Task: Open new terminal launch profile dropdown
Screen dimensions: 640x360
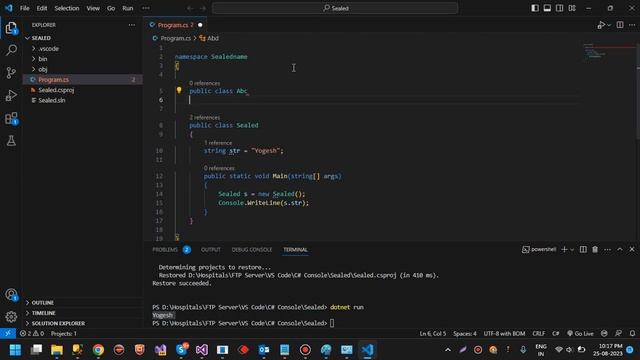Action: point(572,249)
